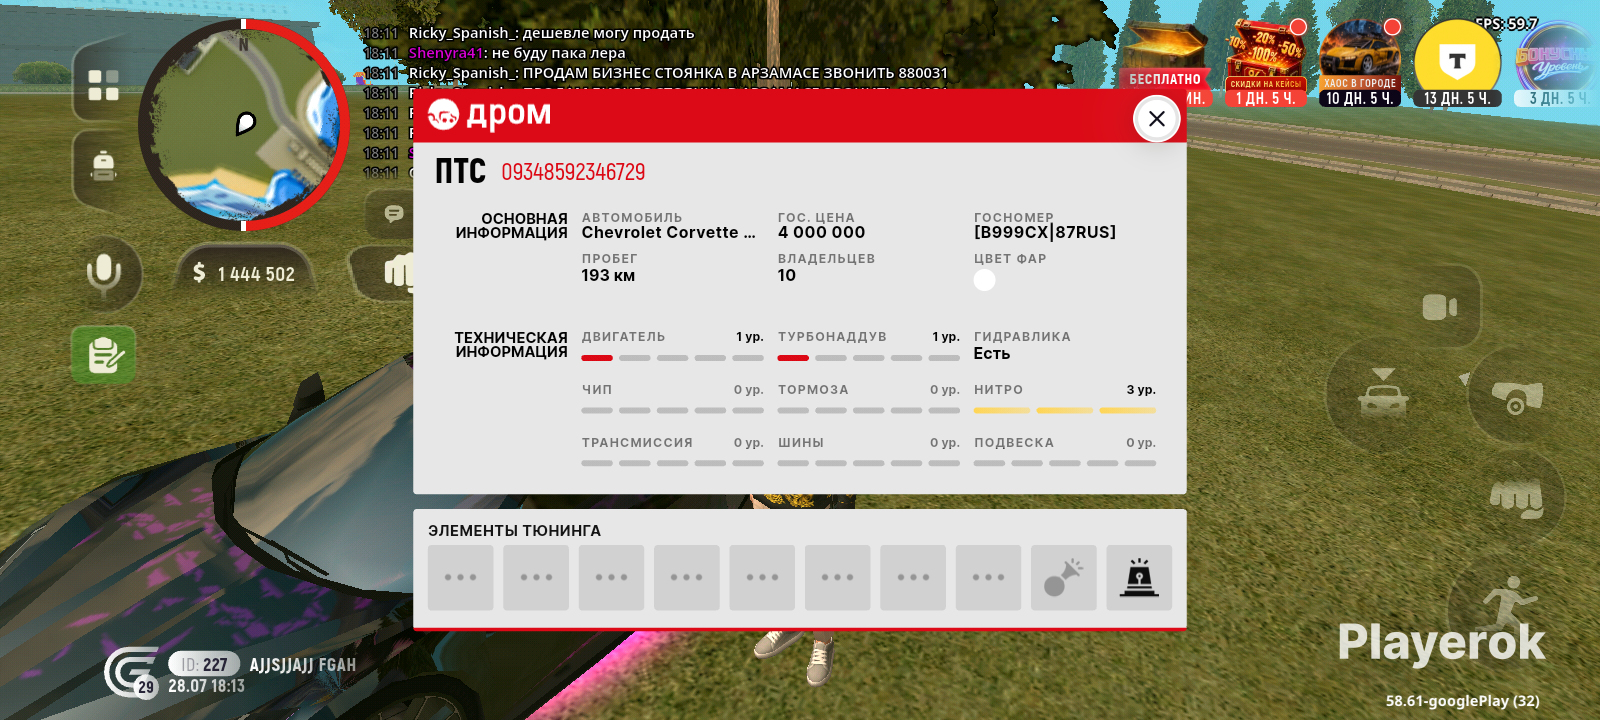The image size is (1600, 720).
Task: Tap the fist punch button on right
Action: point(1516,497)
